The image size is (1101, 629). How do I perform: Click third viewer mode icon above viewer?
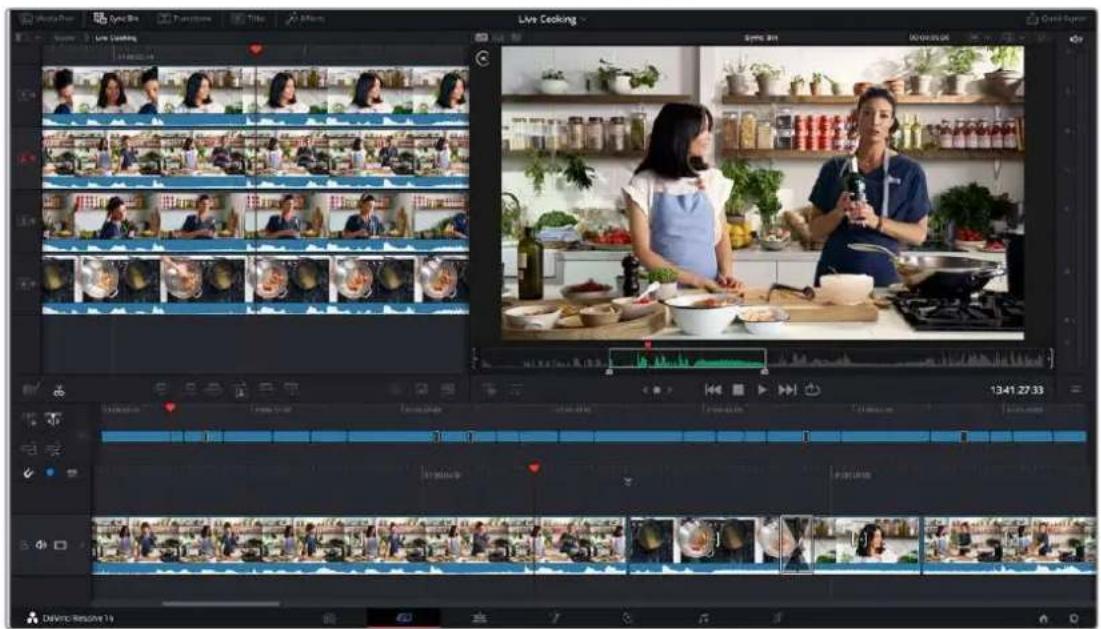[x=515, y=37]
